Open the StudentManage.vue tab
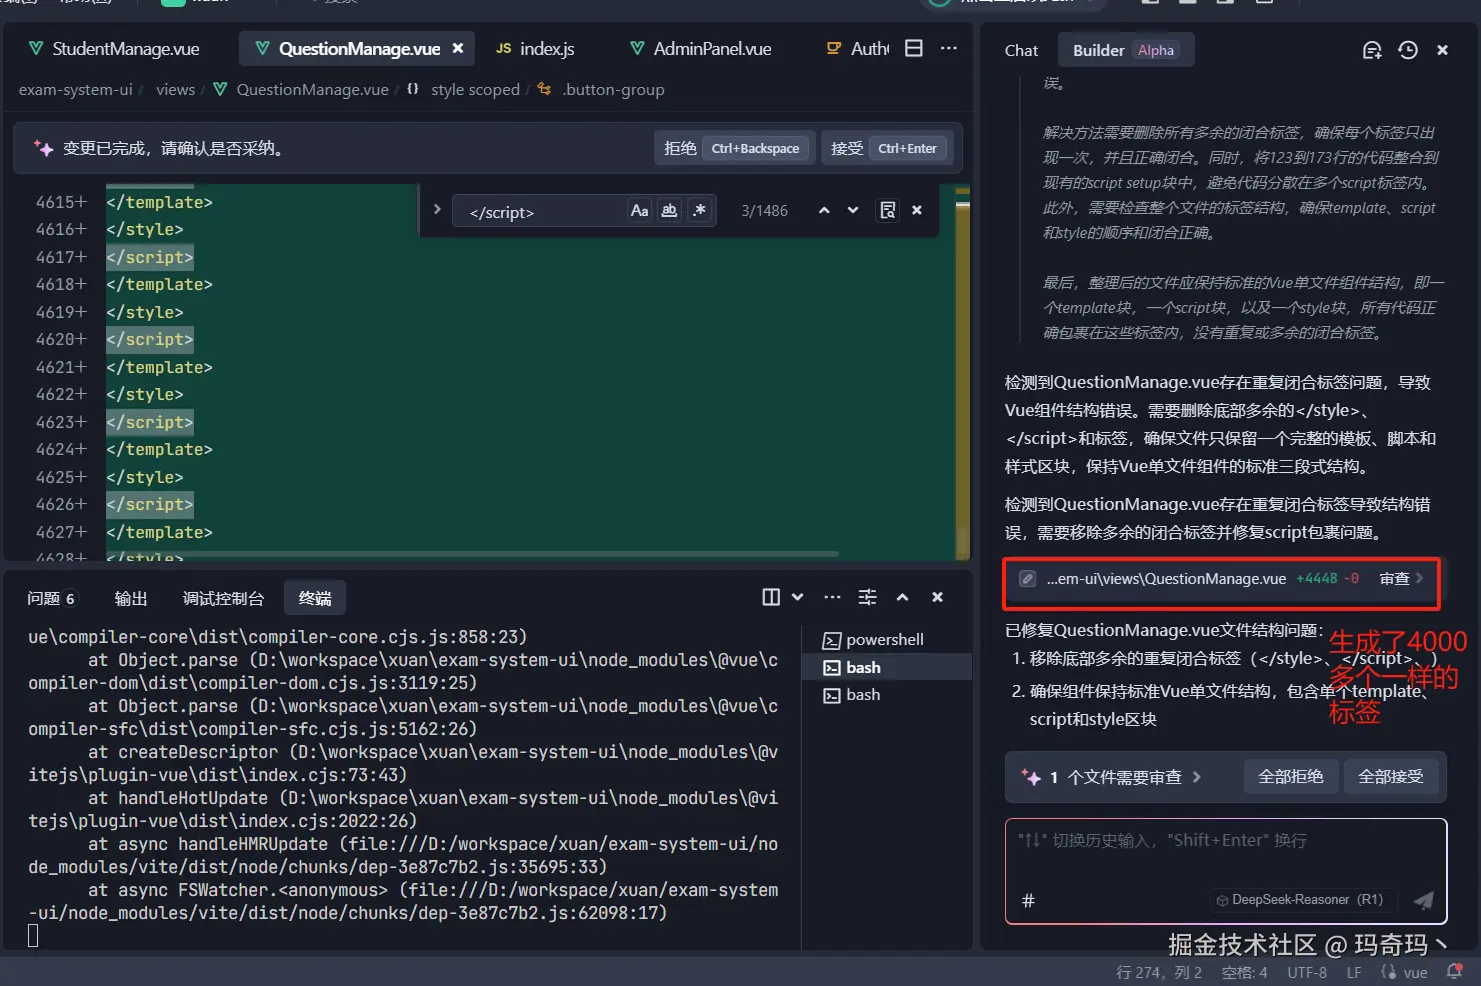The width and height of the screenshot is (1481, 986). click(x=114, y=49)
